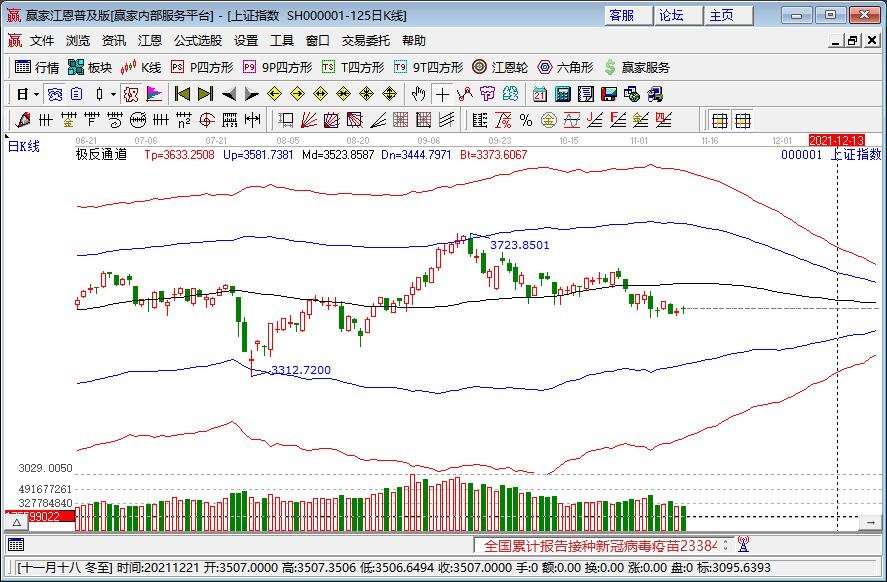Open the 9P四方形 tool
Image resolution: width=887 pixels, height=582 pixels.
pos(277,67)
